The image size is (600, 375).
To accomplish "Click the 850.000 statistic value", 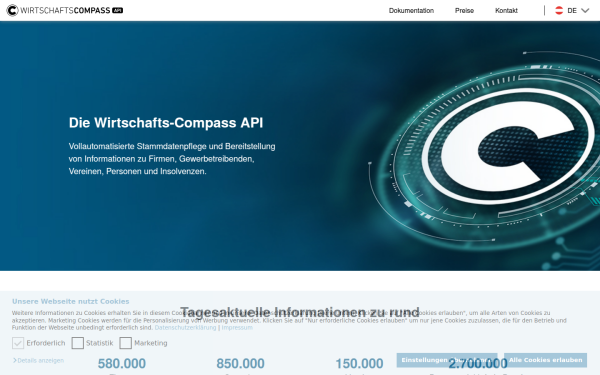I will click(x=240, y=364).
